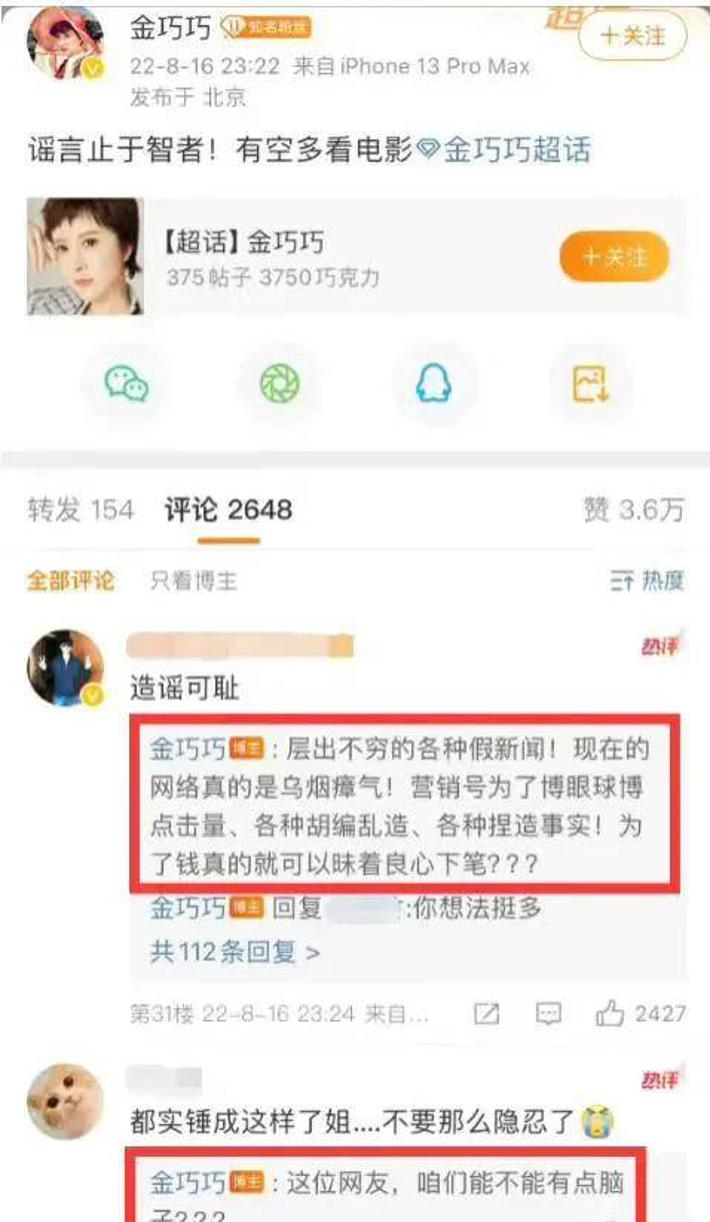Toggle 只看博主 comment filter
This screenshot has height=1222, width=710.
click(x=193, y=581)
